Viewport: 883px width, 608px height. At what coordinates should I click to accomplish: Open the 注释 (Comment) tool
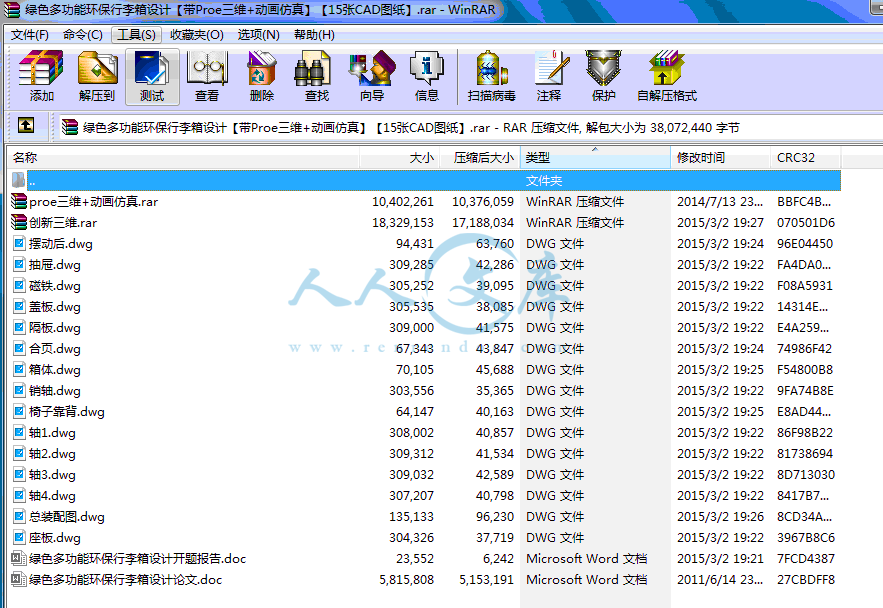[549, 77]
